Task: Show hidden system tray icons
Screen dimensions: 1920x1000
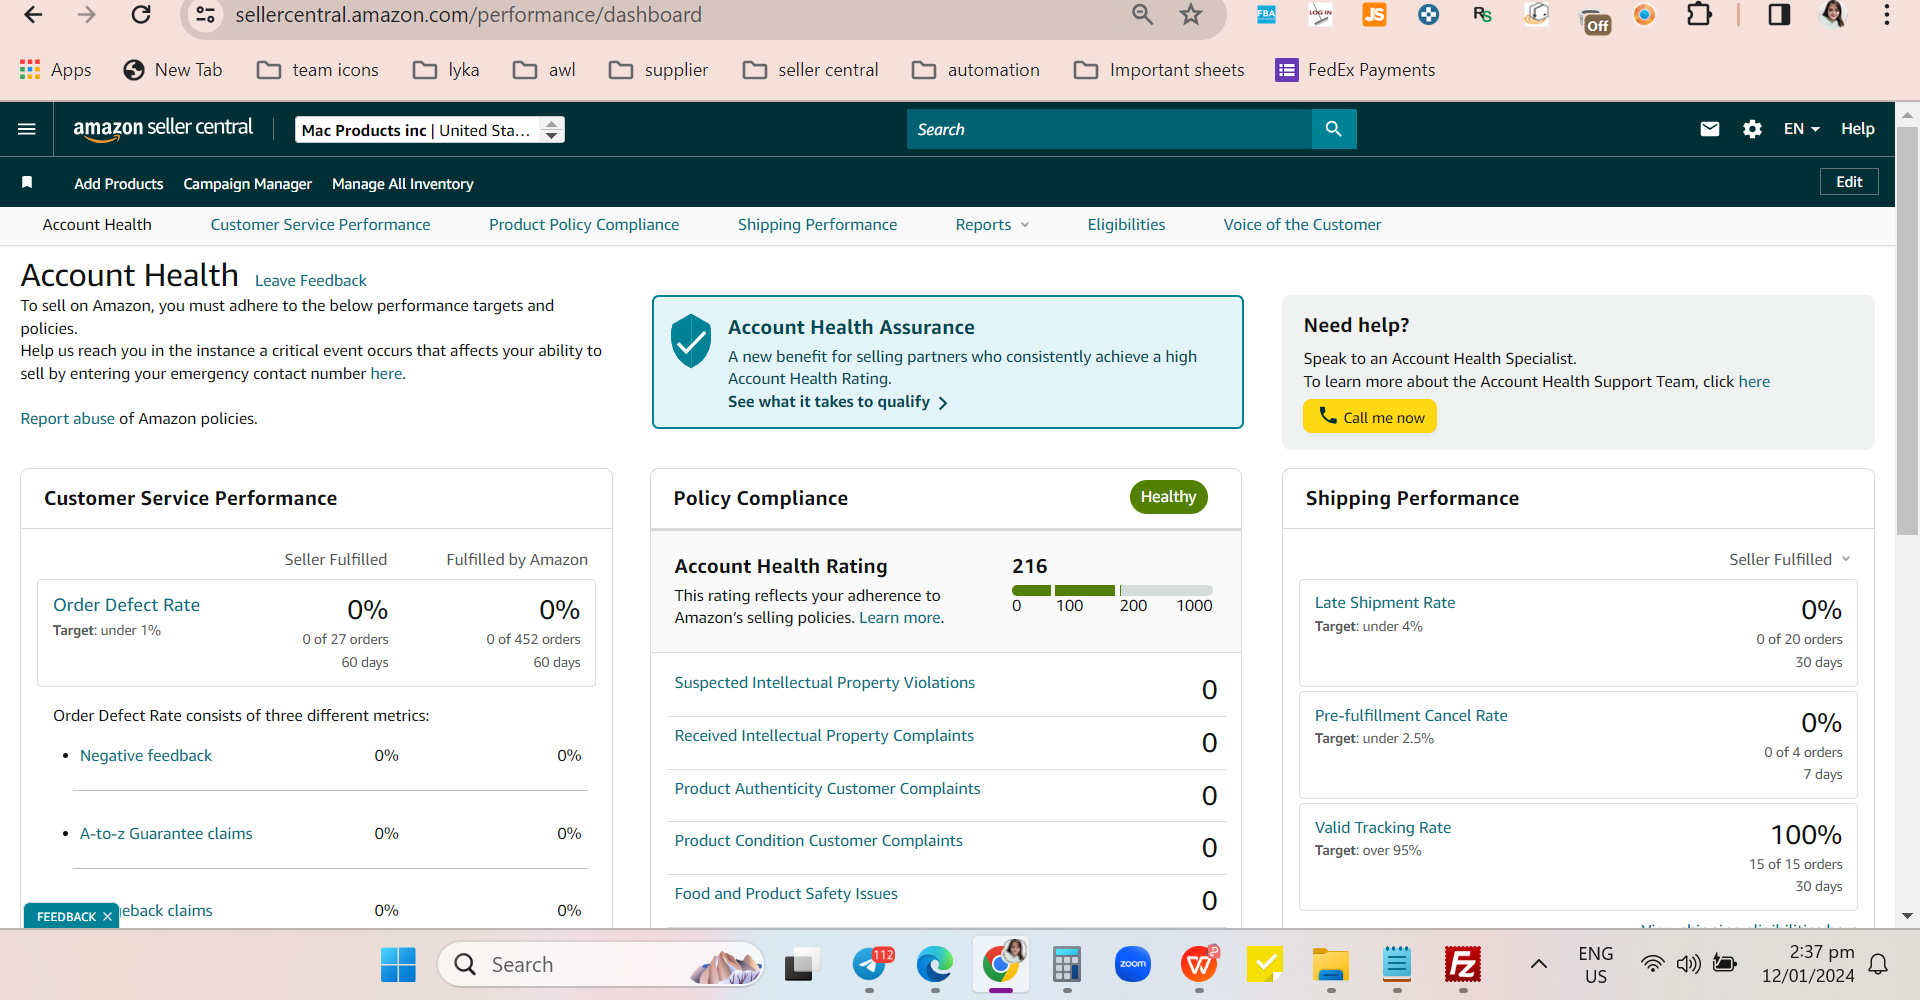Action: click(x=1538, y=965)
